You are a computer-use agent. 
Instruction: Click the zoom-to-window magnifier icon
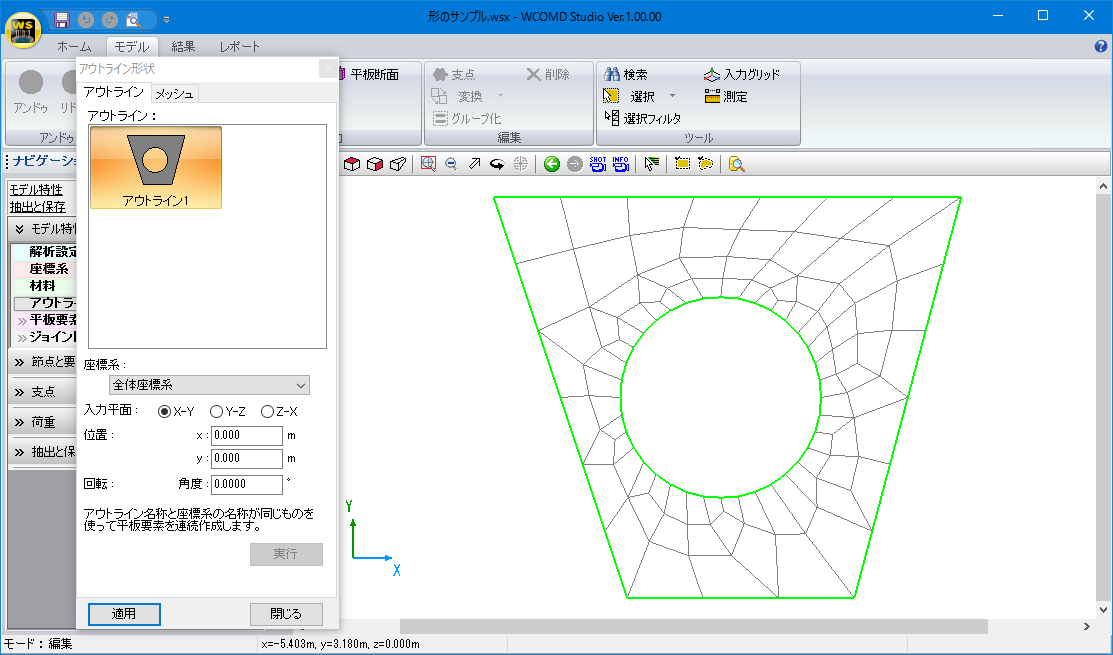point(428,164)
